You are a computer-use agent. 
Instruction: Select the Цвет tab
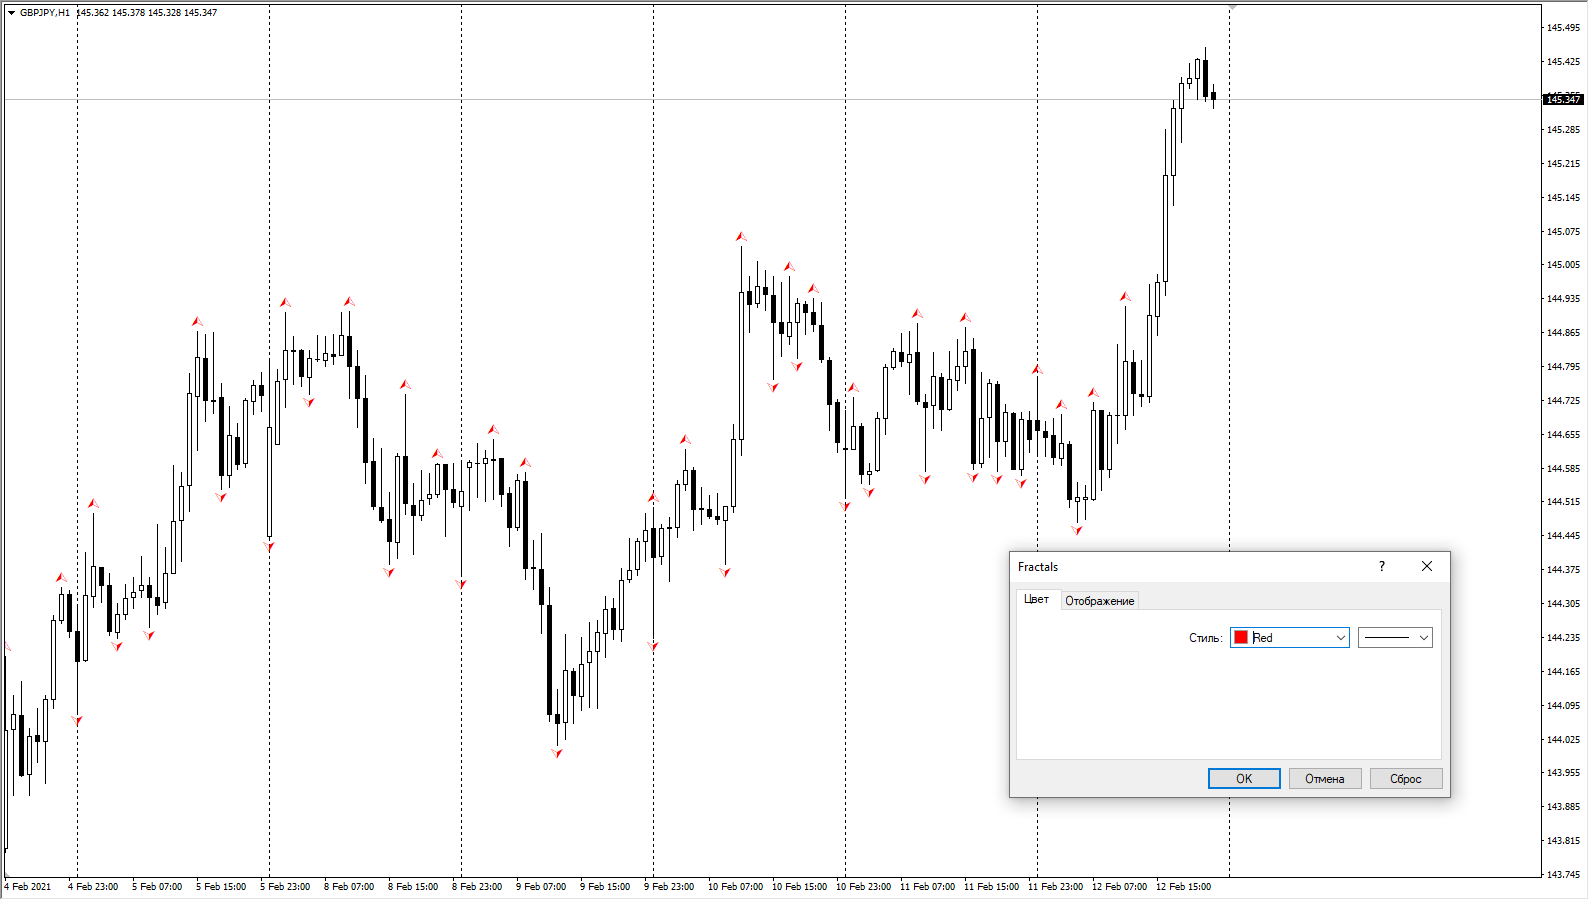1036,599
